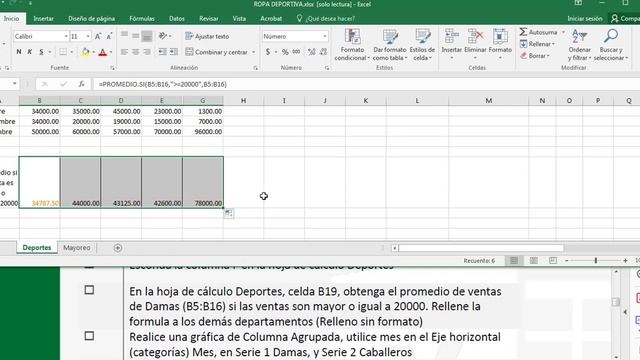640x360 pixels.
Task: Open the Datos tab
Action: (176, 18)
